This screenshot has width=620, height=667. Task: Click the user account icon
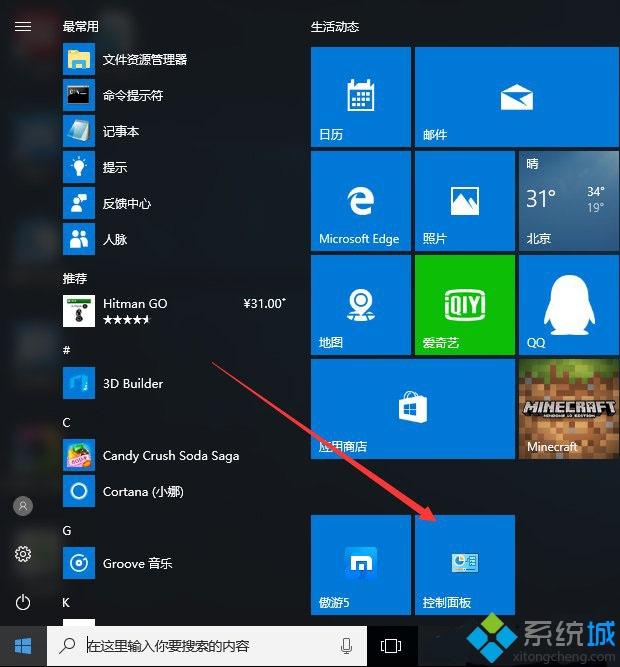click(23, 506)
